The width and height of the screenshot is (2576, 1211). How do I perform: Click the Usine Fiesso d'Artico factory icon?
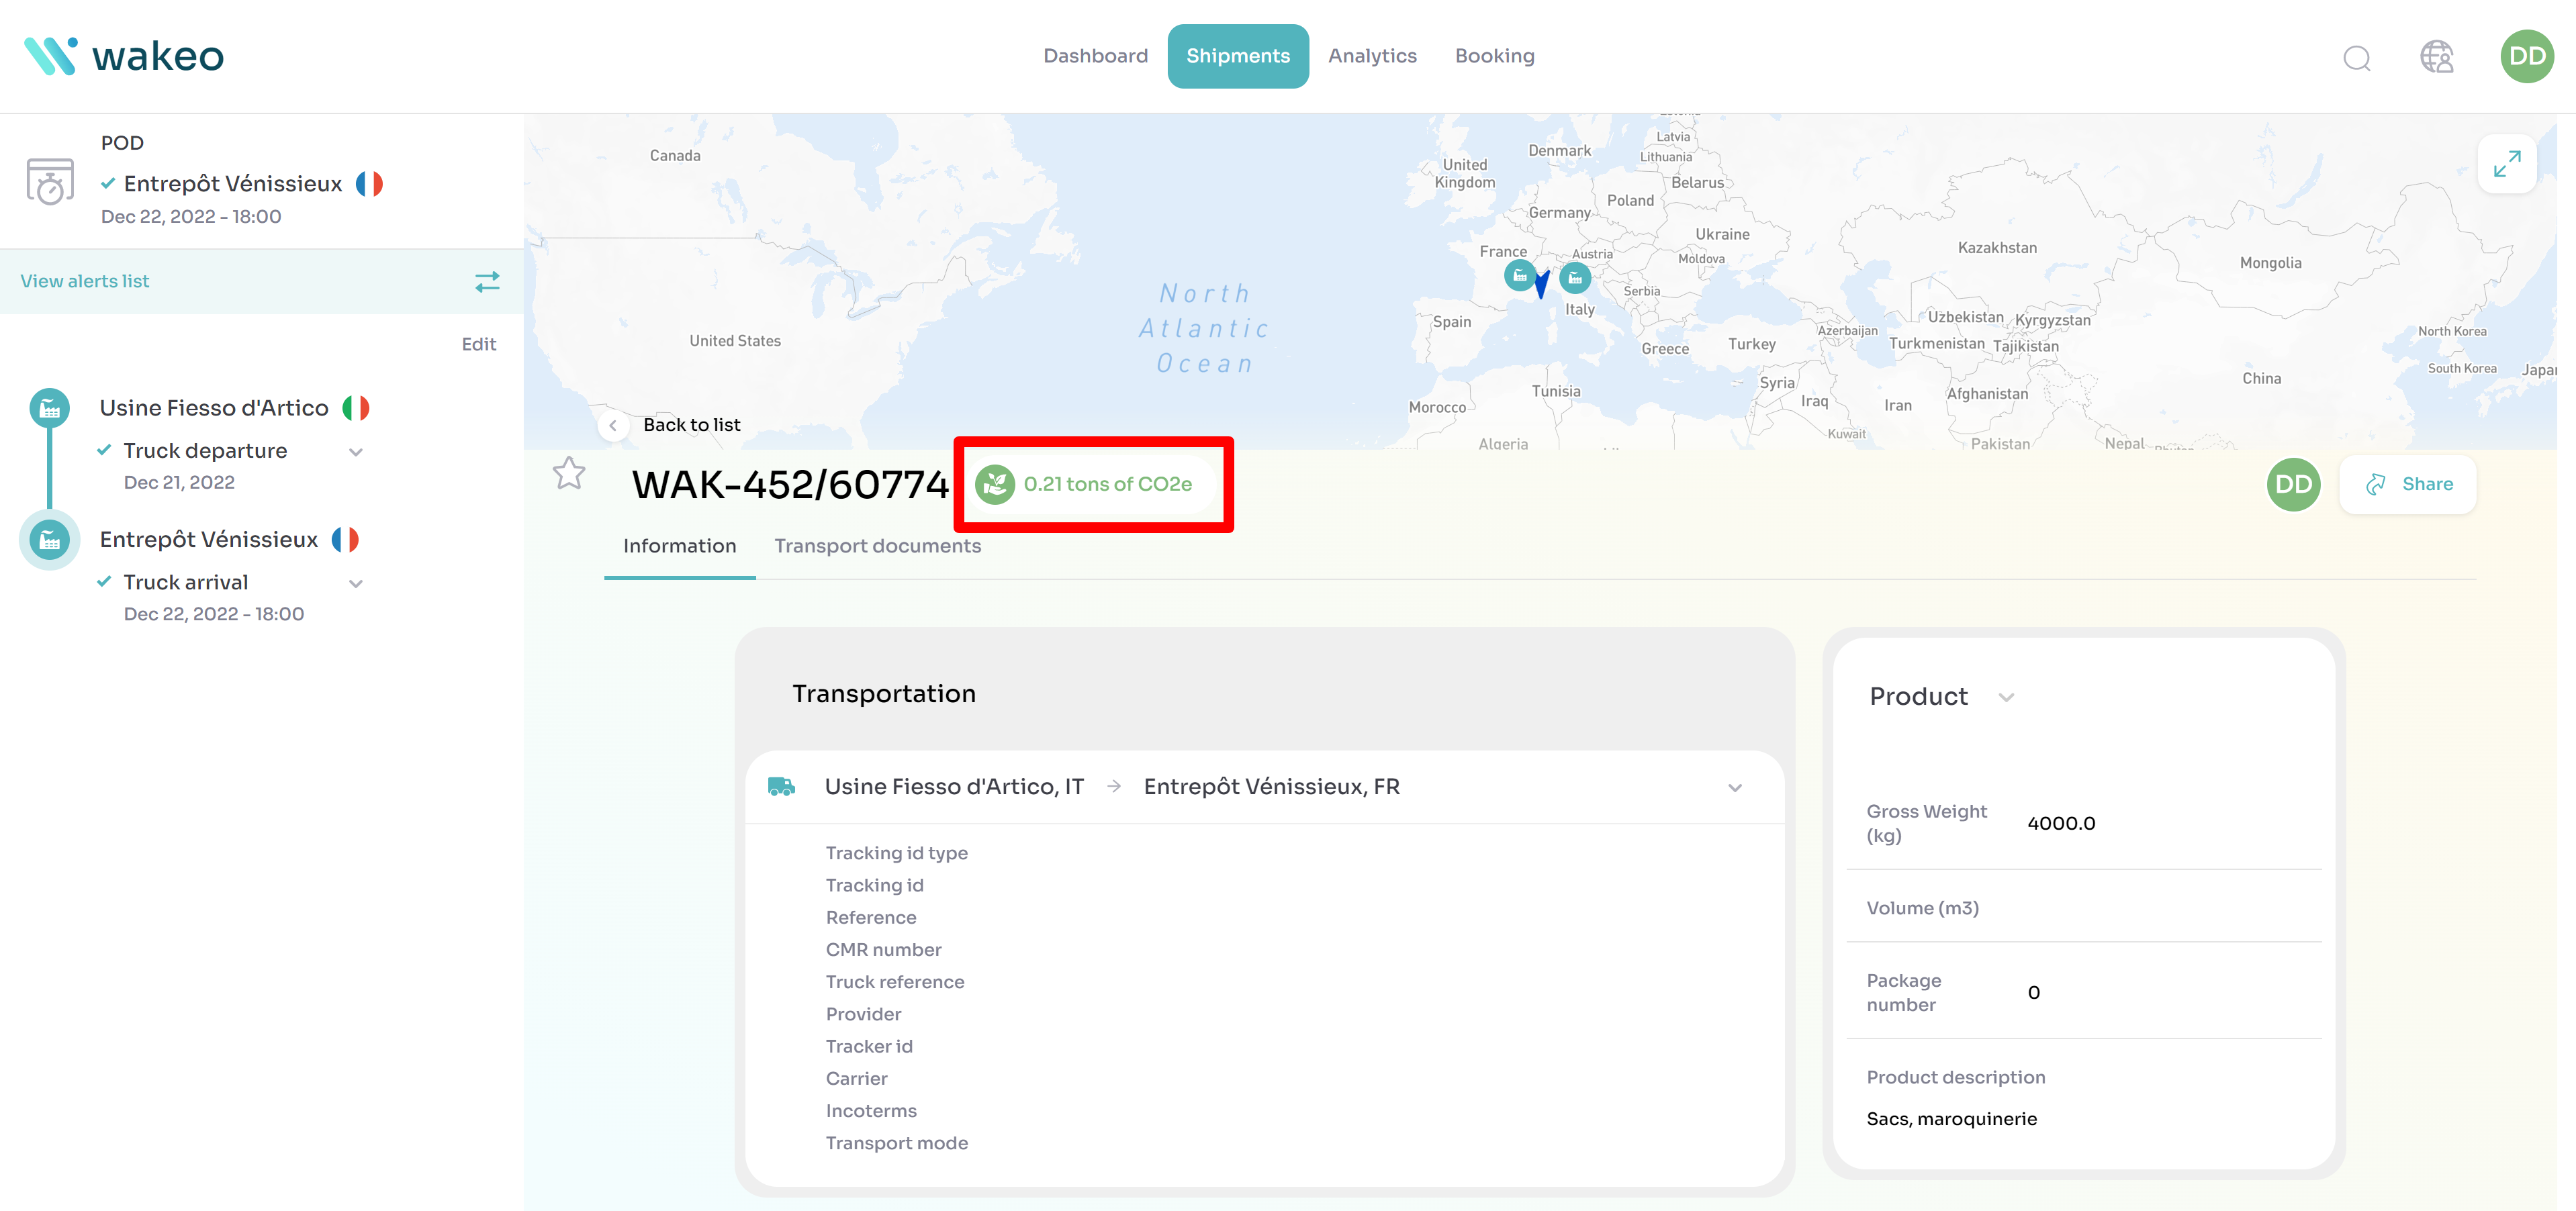tap(50, 408)
